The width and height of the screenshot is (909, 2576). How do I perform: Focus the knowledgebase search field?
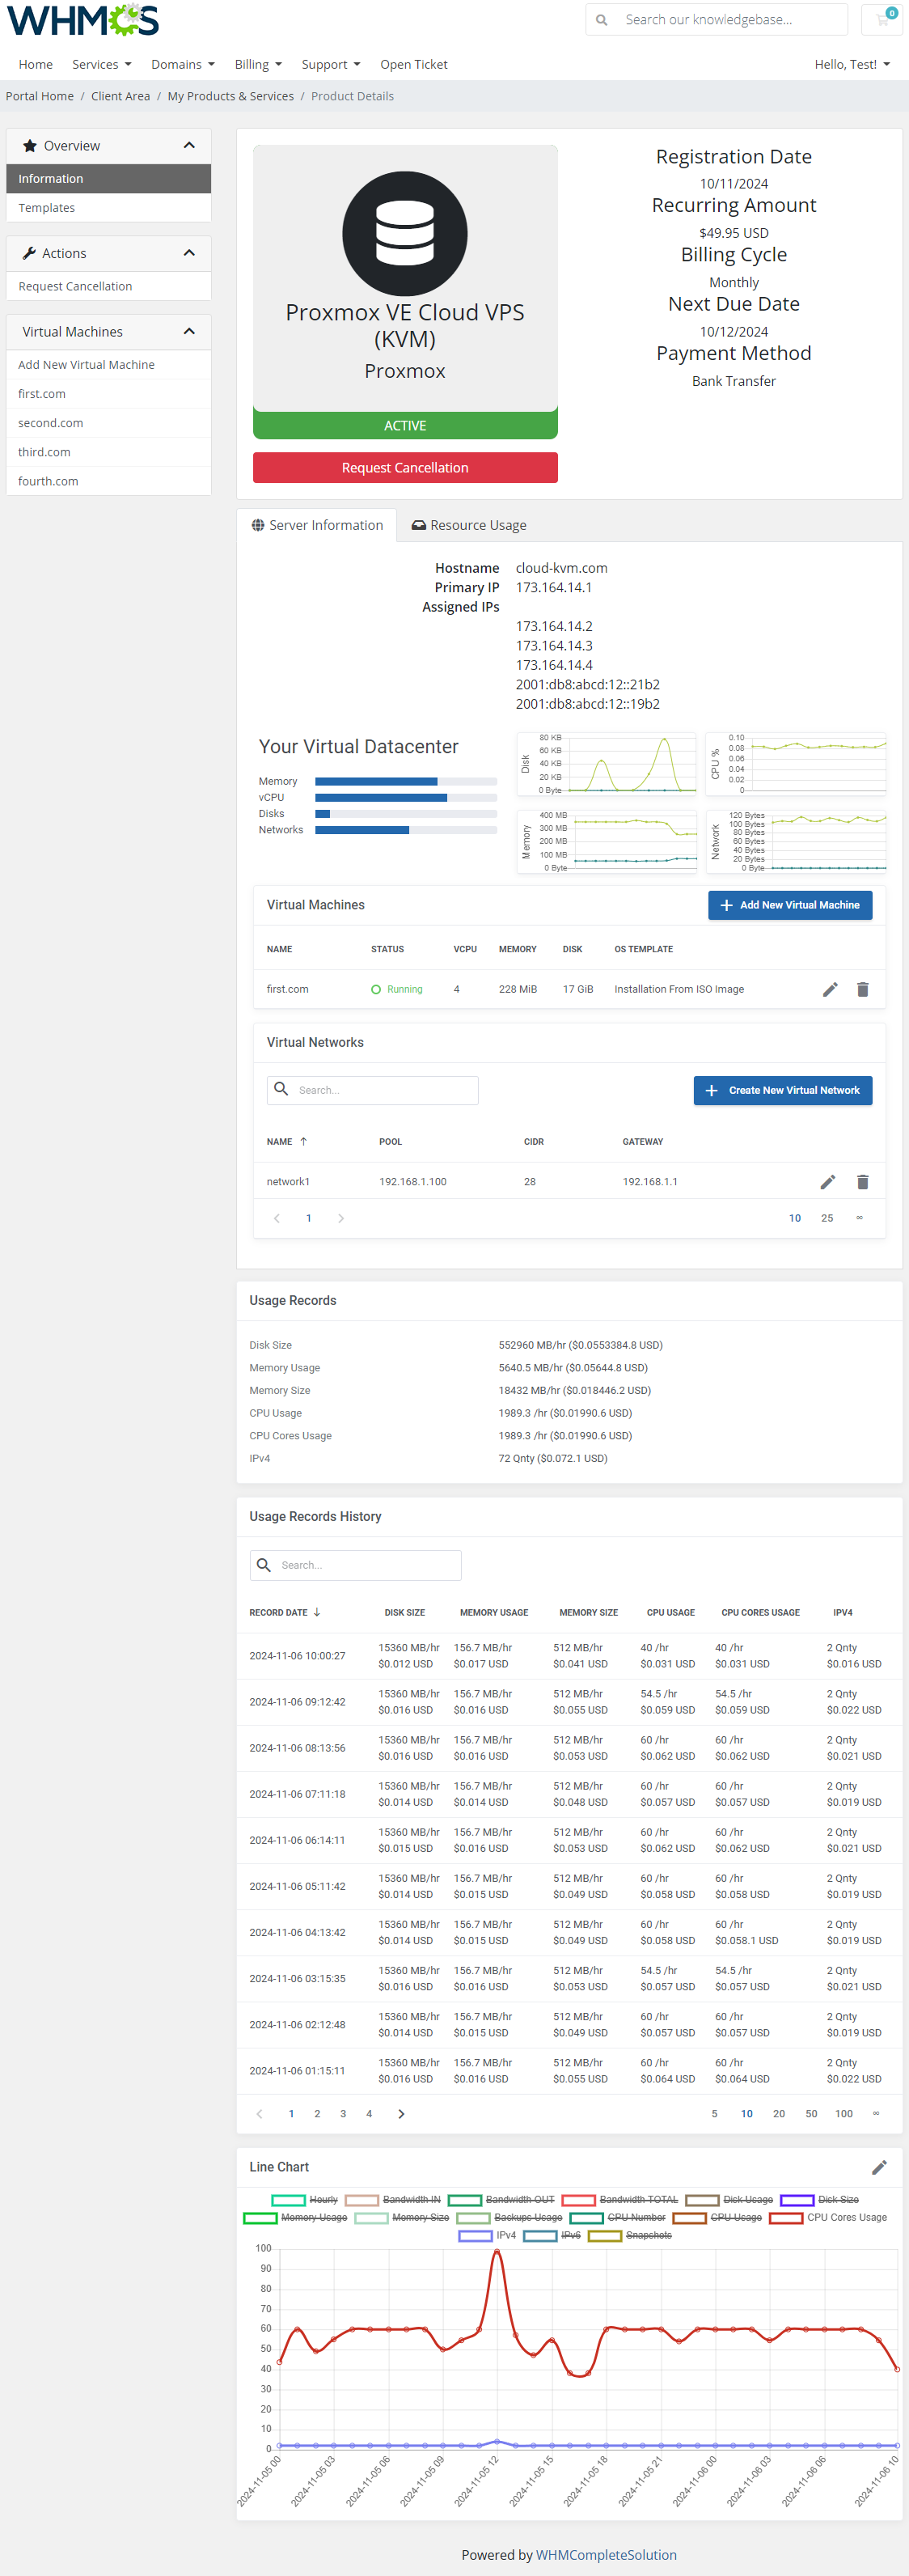[730, 20]
